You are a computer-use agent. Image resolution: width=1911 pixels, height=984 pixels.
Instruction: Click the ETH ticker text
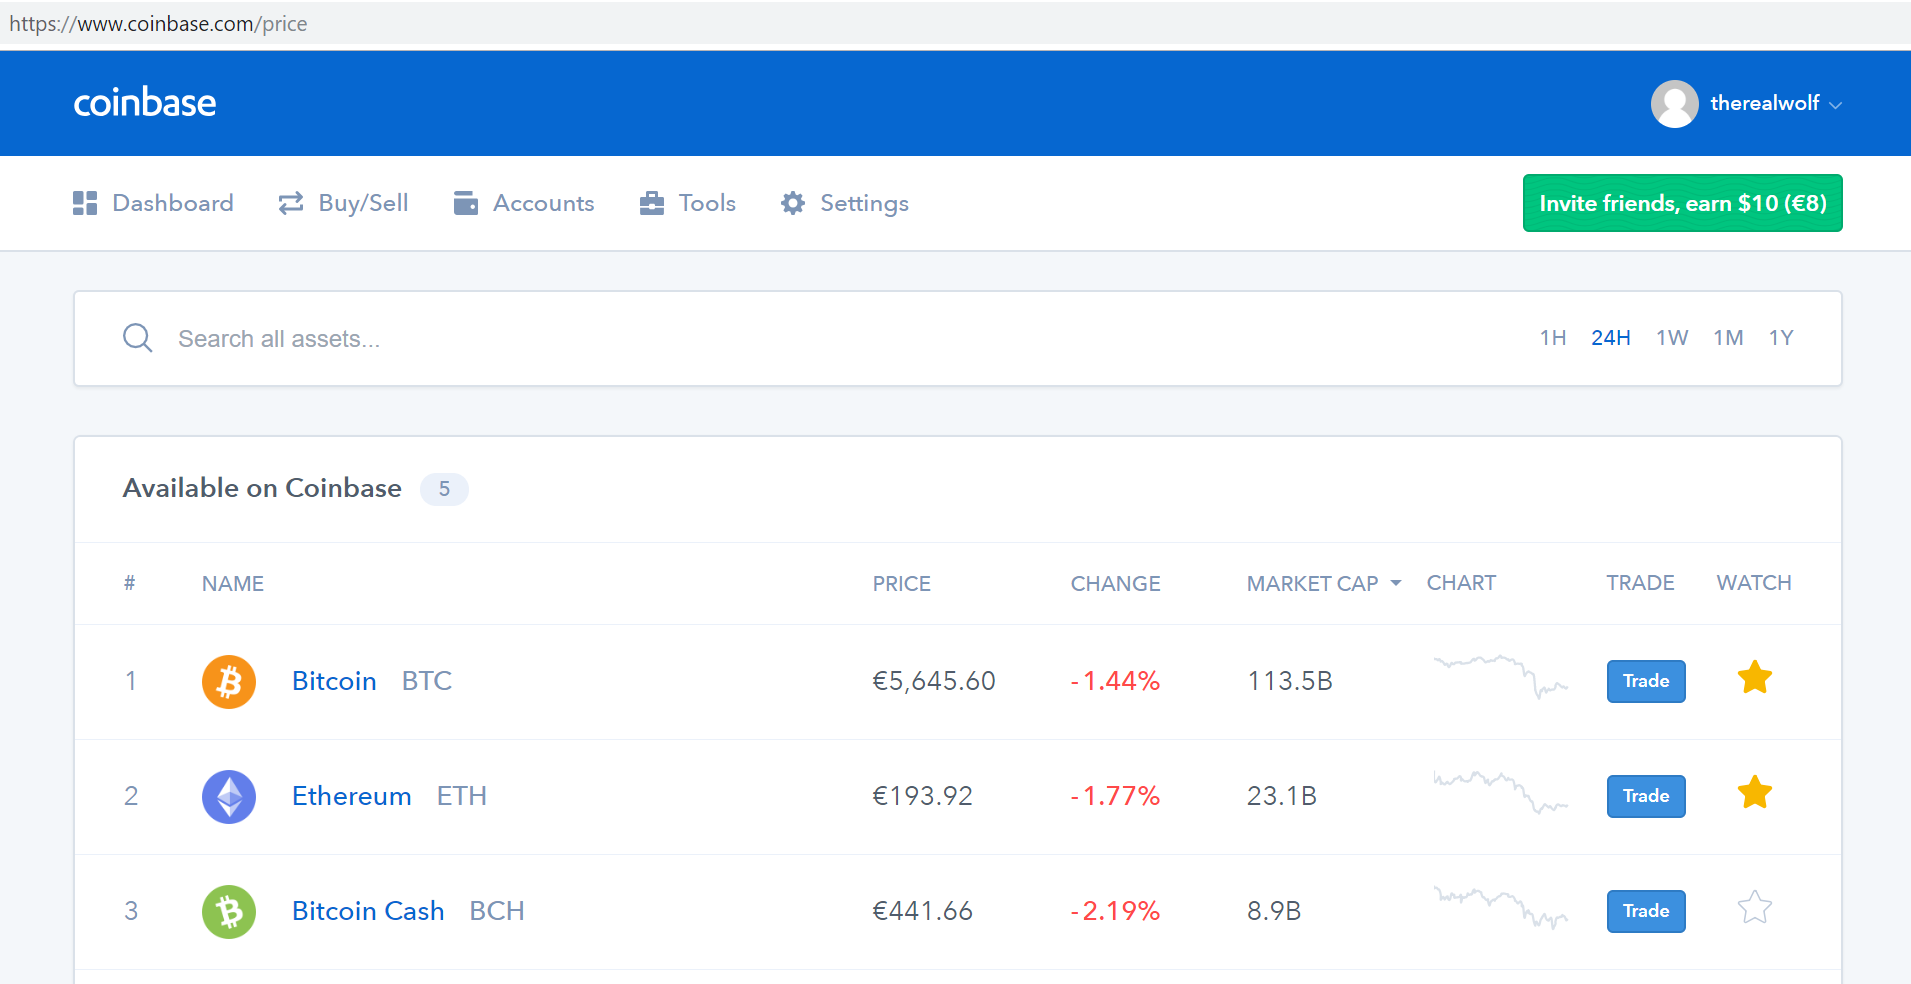coord(462,796)
